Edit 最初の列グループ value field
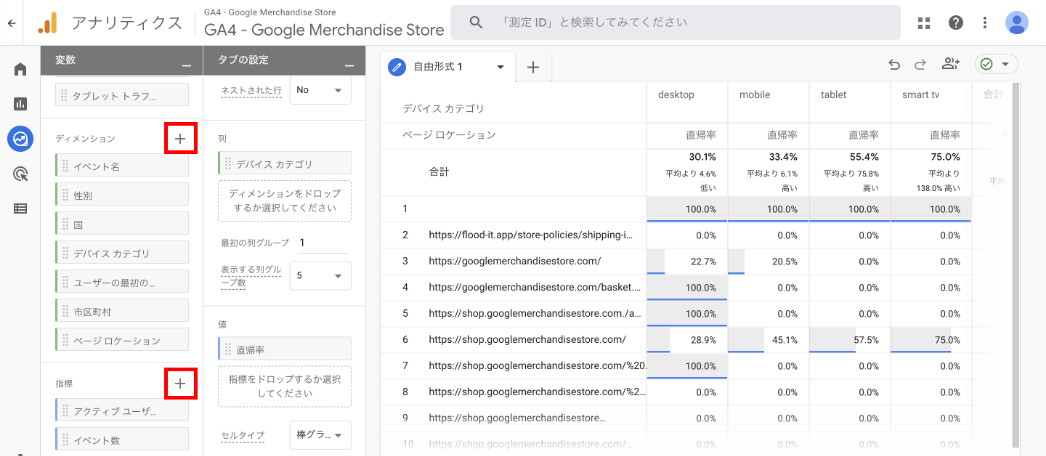The height and width of the screenshot is (456, 1046). 323,243
